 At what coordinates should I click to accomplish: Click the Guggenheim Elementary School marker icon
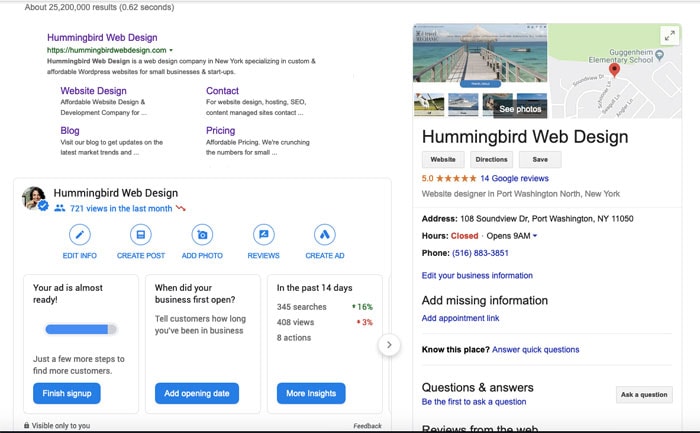(x=659, y=55)
